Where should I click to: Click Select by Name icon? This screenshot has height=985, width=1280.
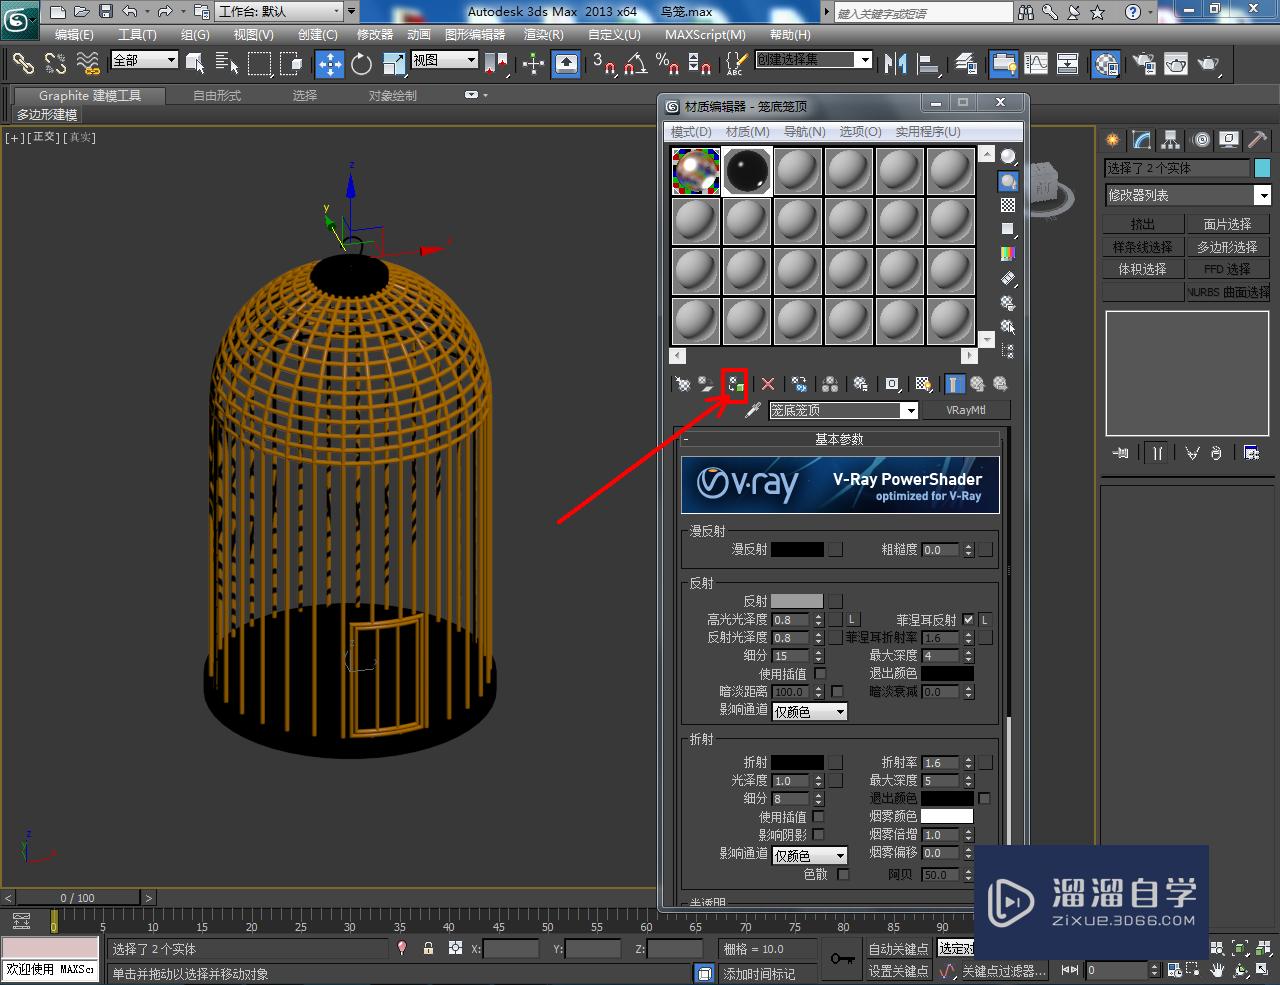227,64
